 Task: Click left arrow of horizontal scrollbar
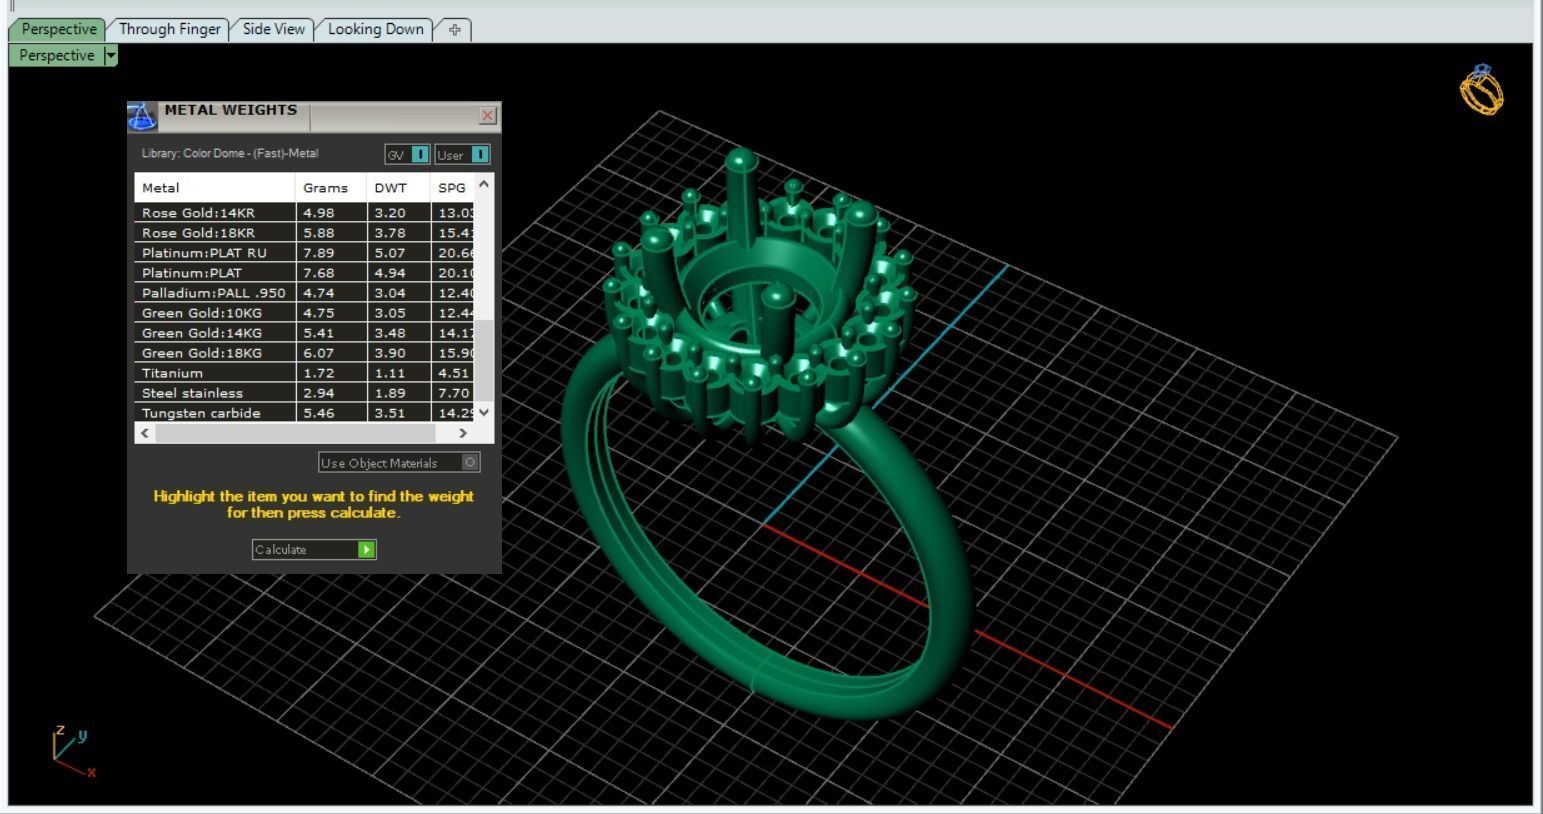click(146, 433)
